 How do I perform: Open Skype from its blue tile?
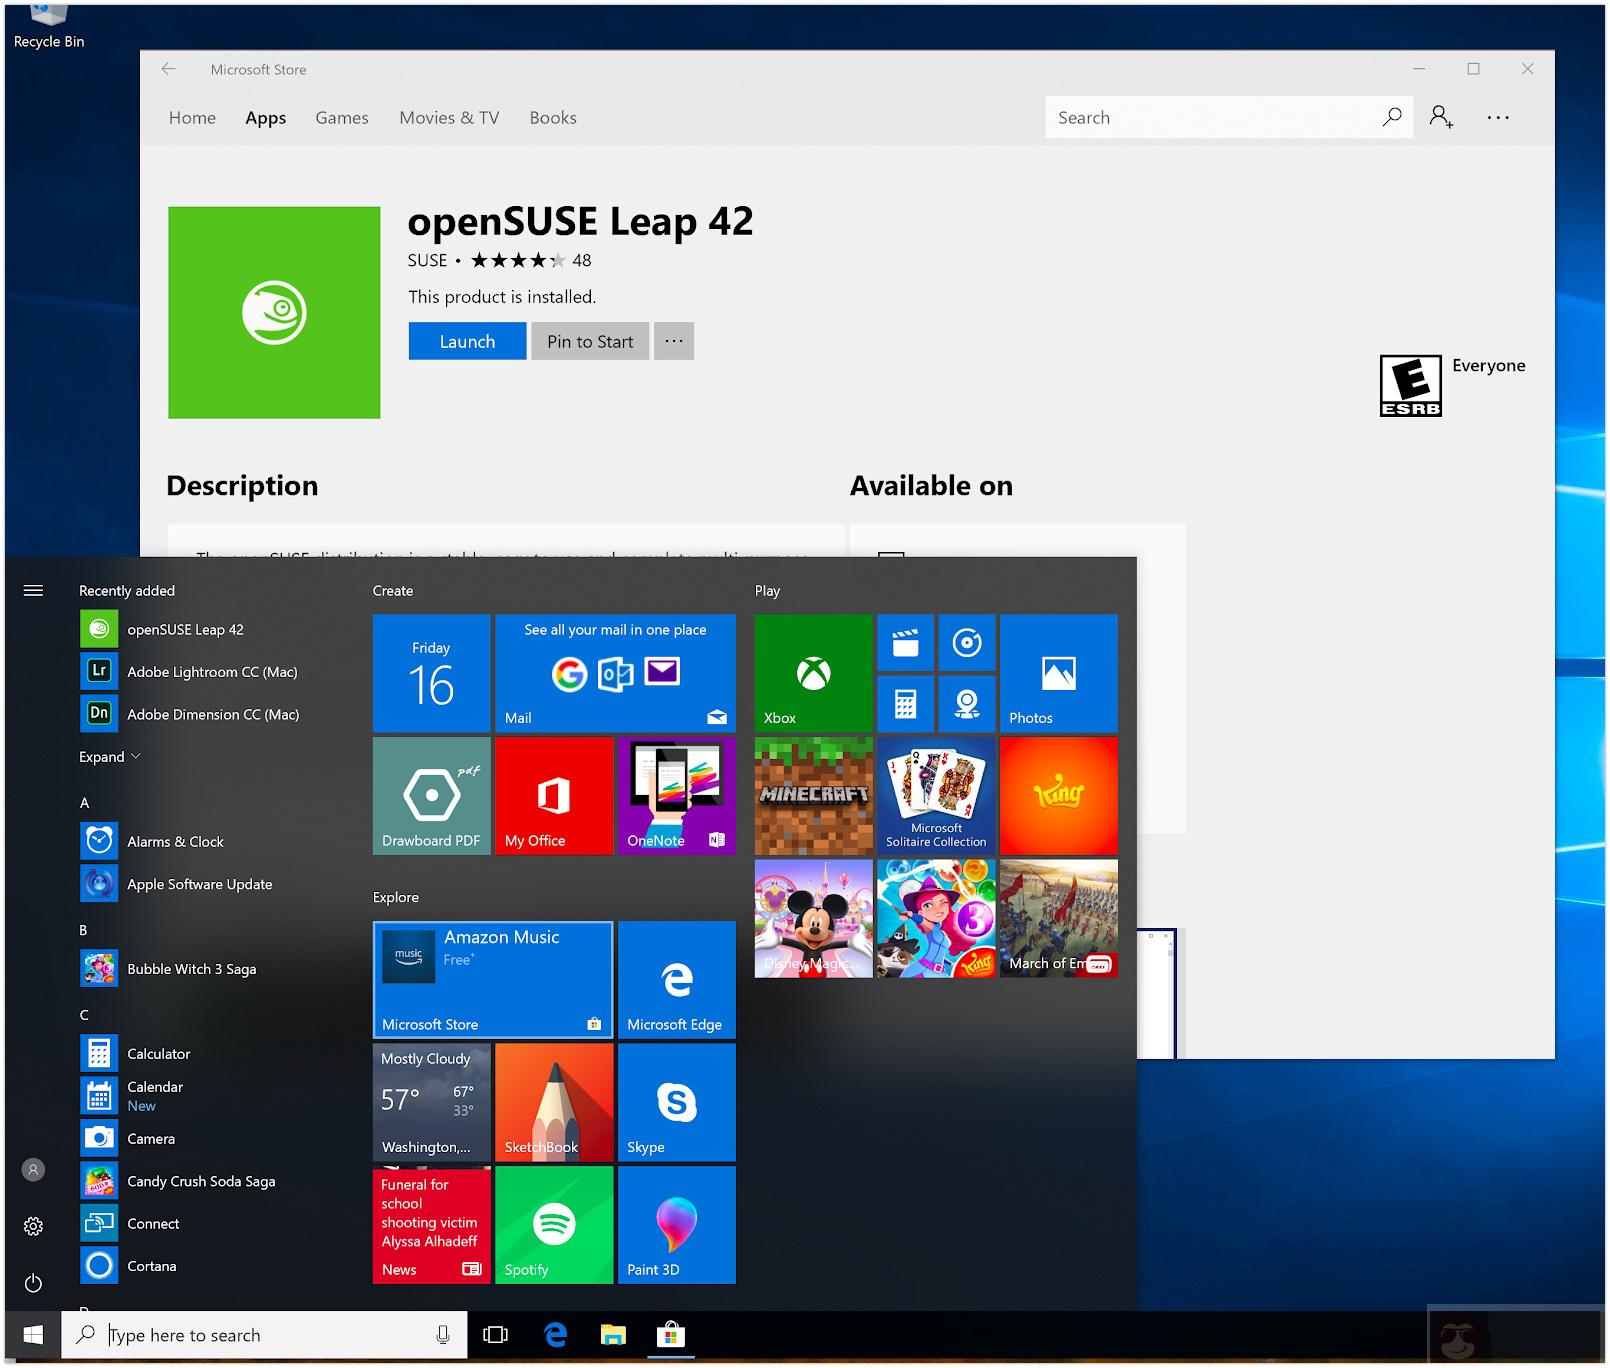676,1101
